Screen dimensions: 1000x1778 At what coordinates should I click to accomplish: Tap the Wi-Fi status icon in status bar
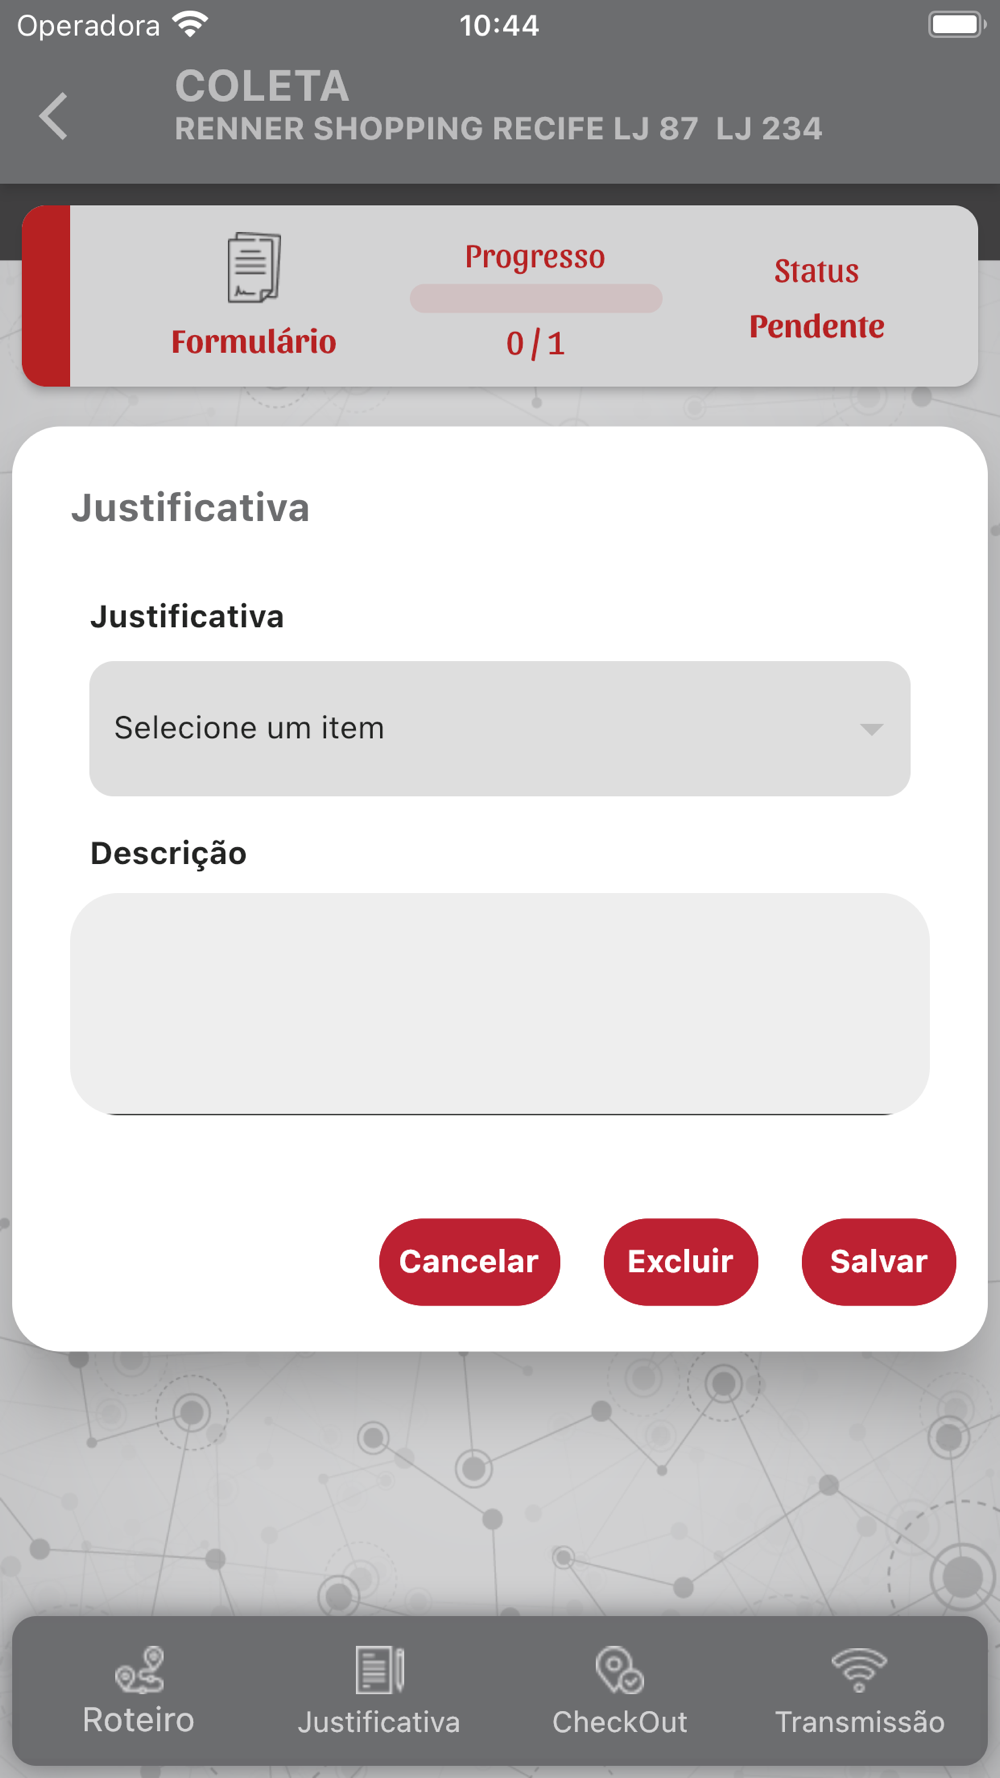tap(190, 24)
